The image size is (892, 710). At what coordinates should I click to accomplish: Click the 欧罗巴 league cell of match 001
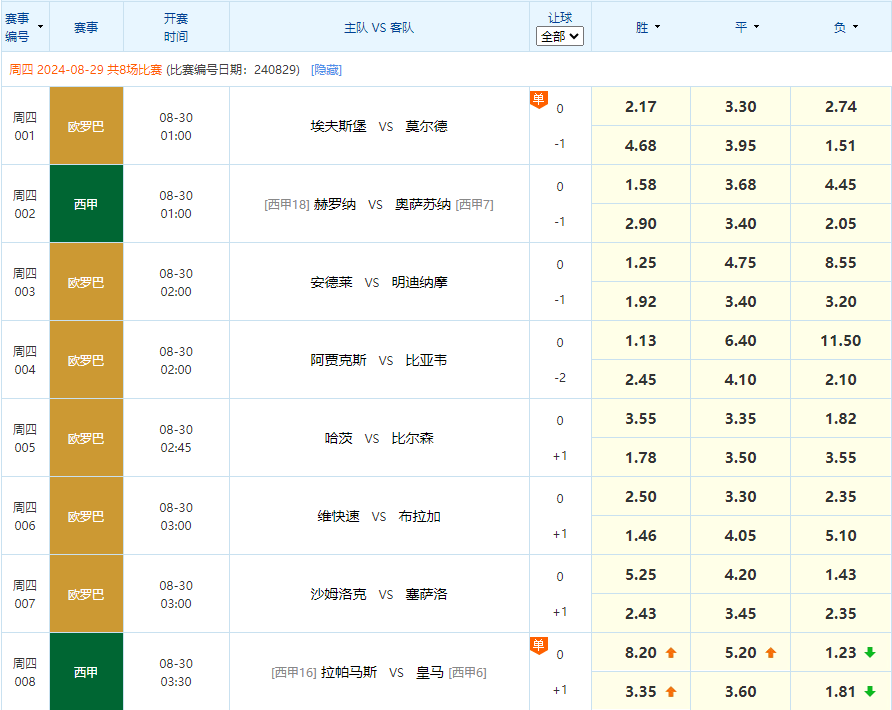(86, 126)
